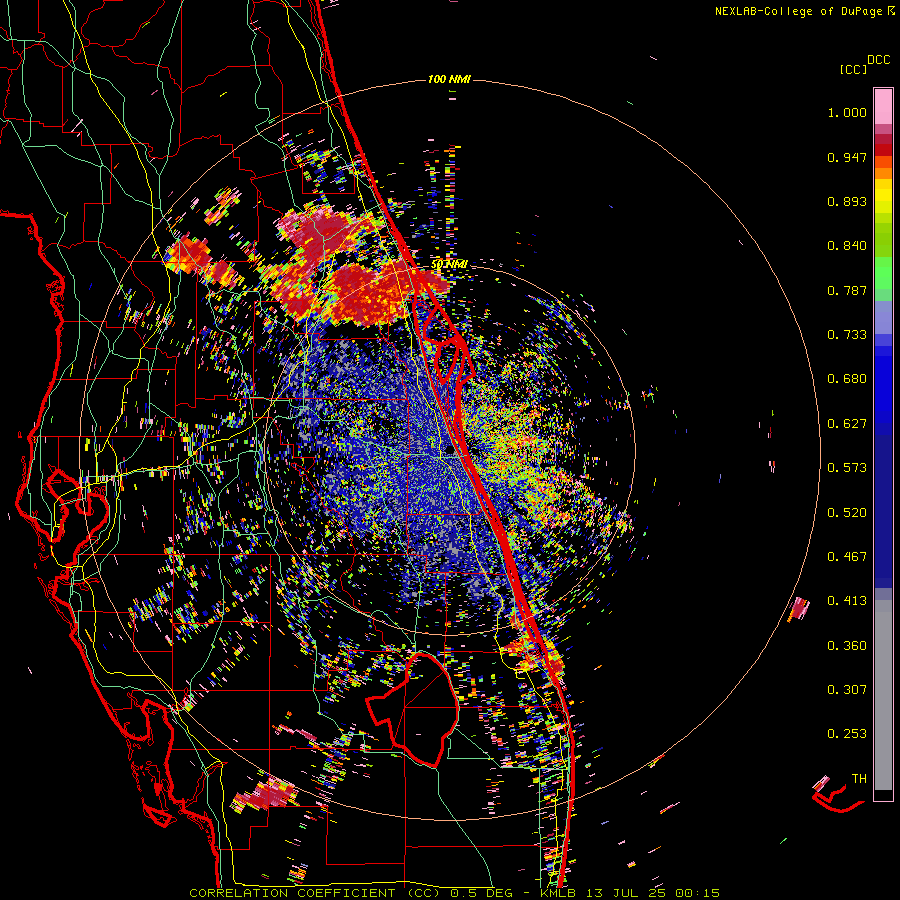Viewport: 900px width, 900px height.
Task: Click the 0.413 legend value
Action: tap(847, 601)
